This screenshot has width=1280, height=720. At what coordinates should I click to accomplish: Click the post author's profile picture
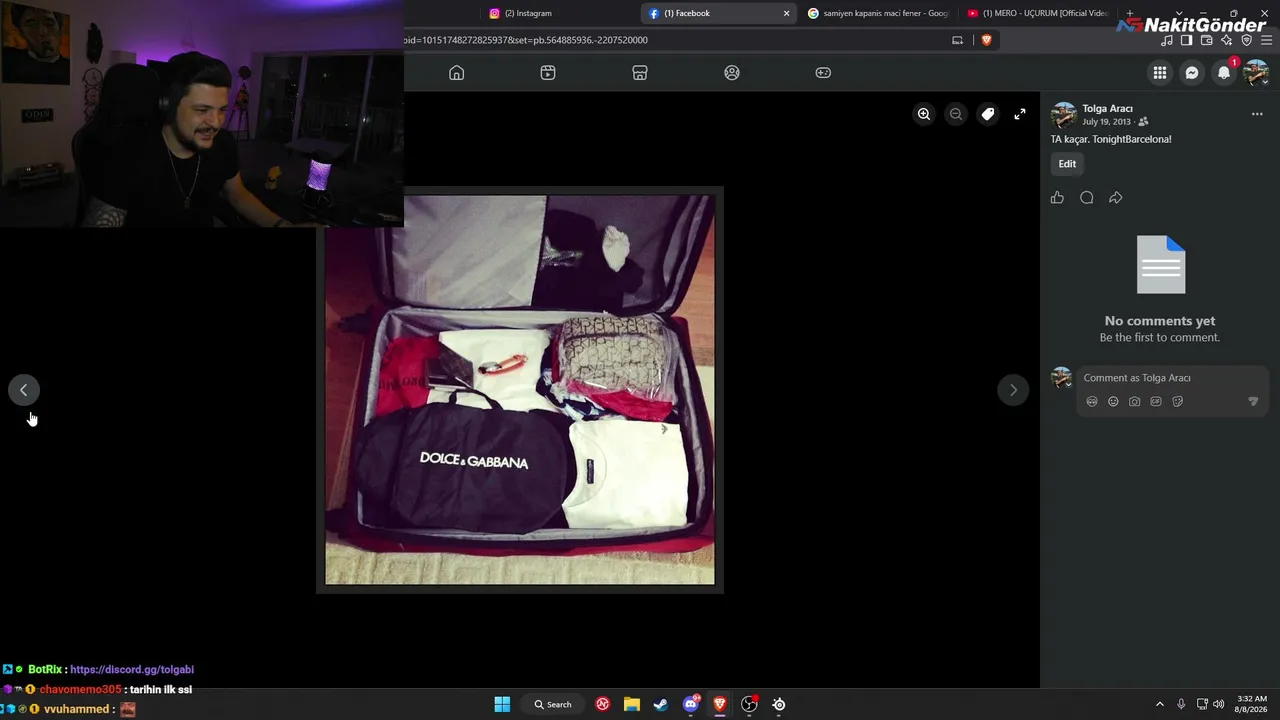click(1063, 115)
